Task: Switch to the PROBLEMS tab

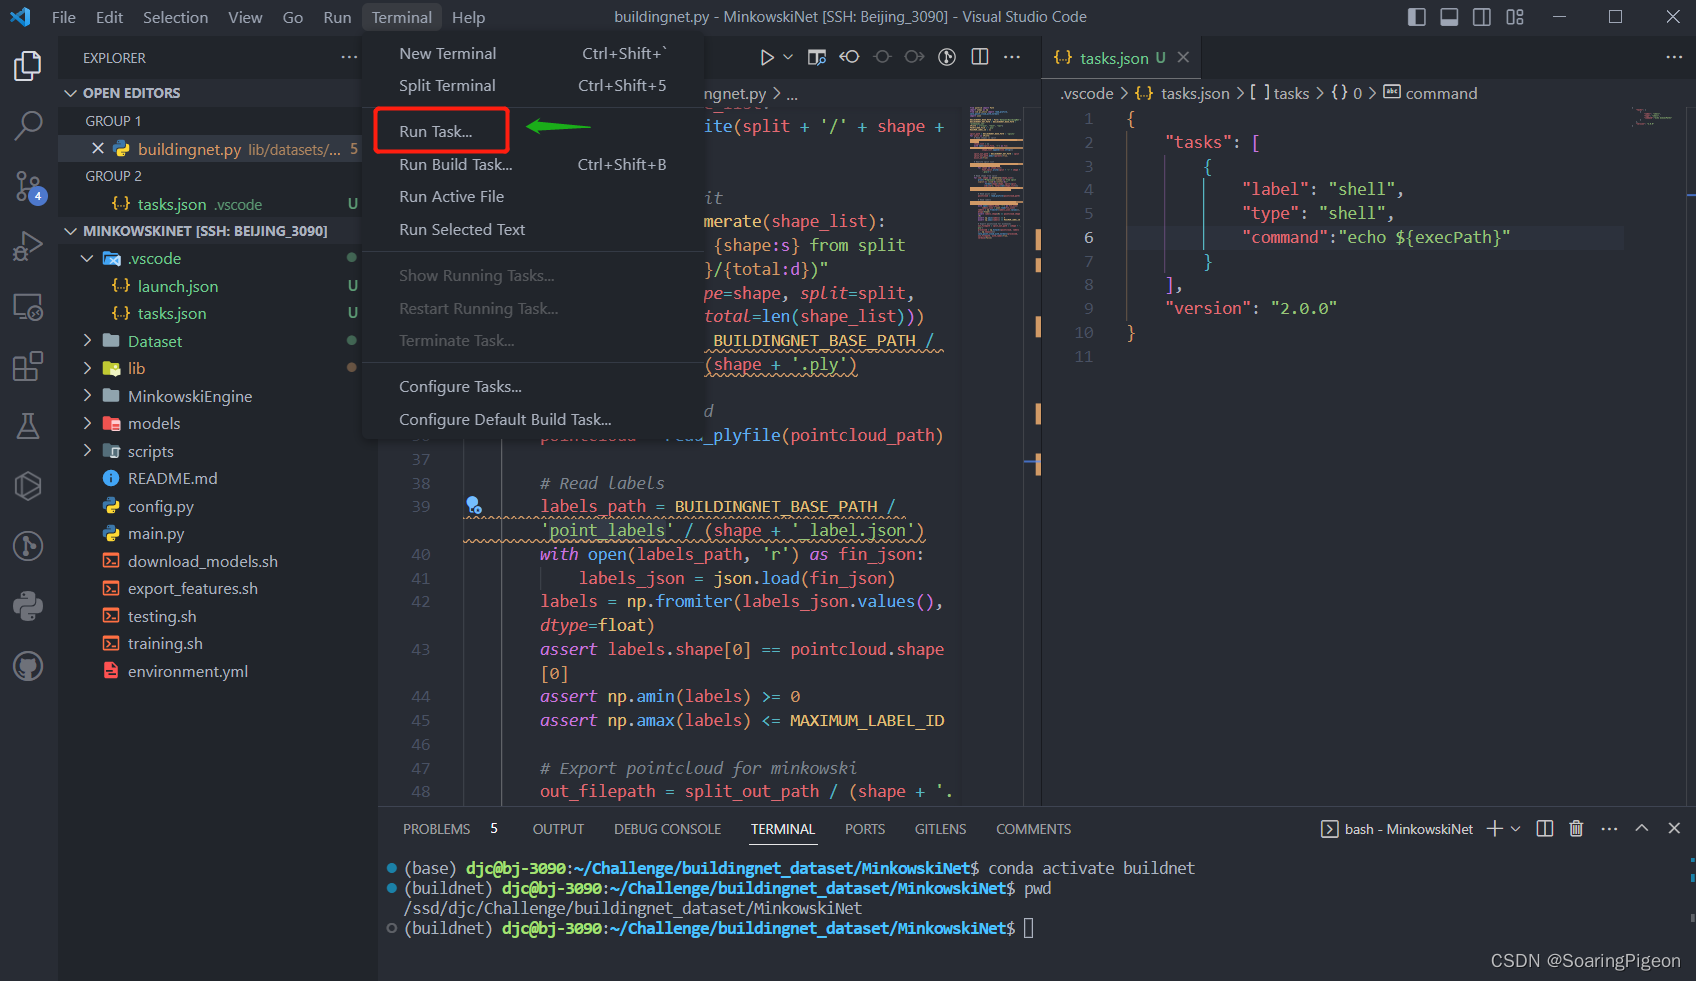Action: click(436, 829)
